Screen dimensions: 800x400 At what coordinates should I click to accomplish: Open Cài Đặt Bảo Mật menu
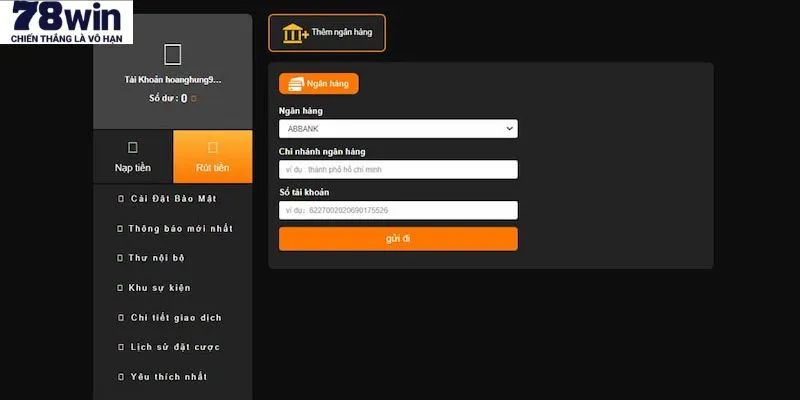coord(173,198)
